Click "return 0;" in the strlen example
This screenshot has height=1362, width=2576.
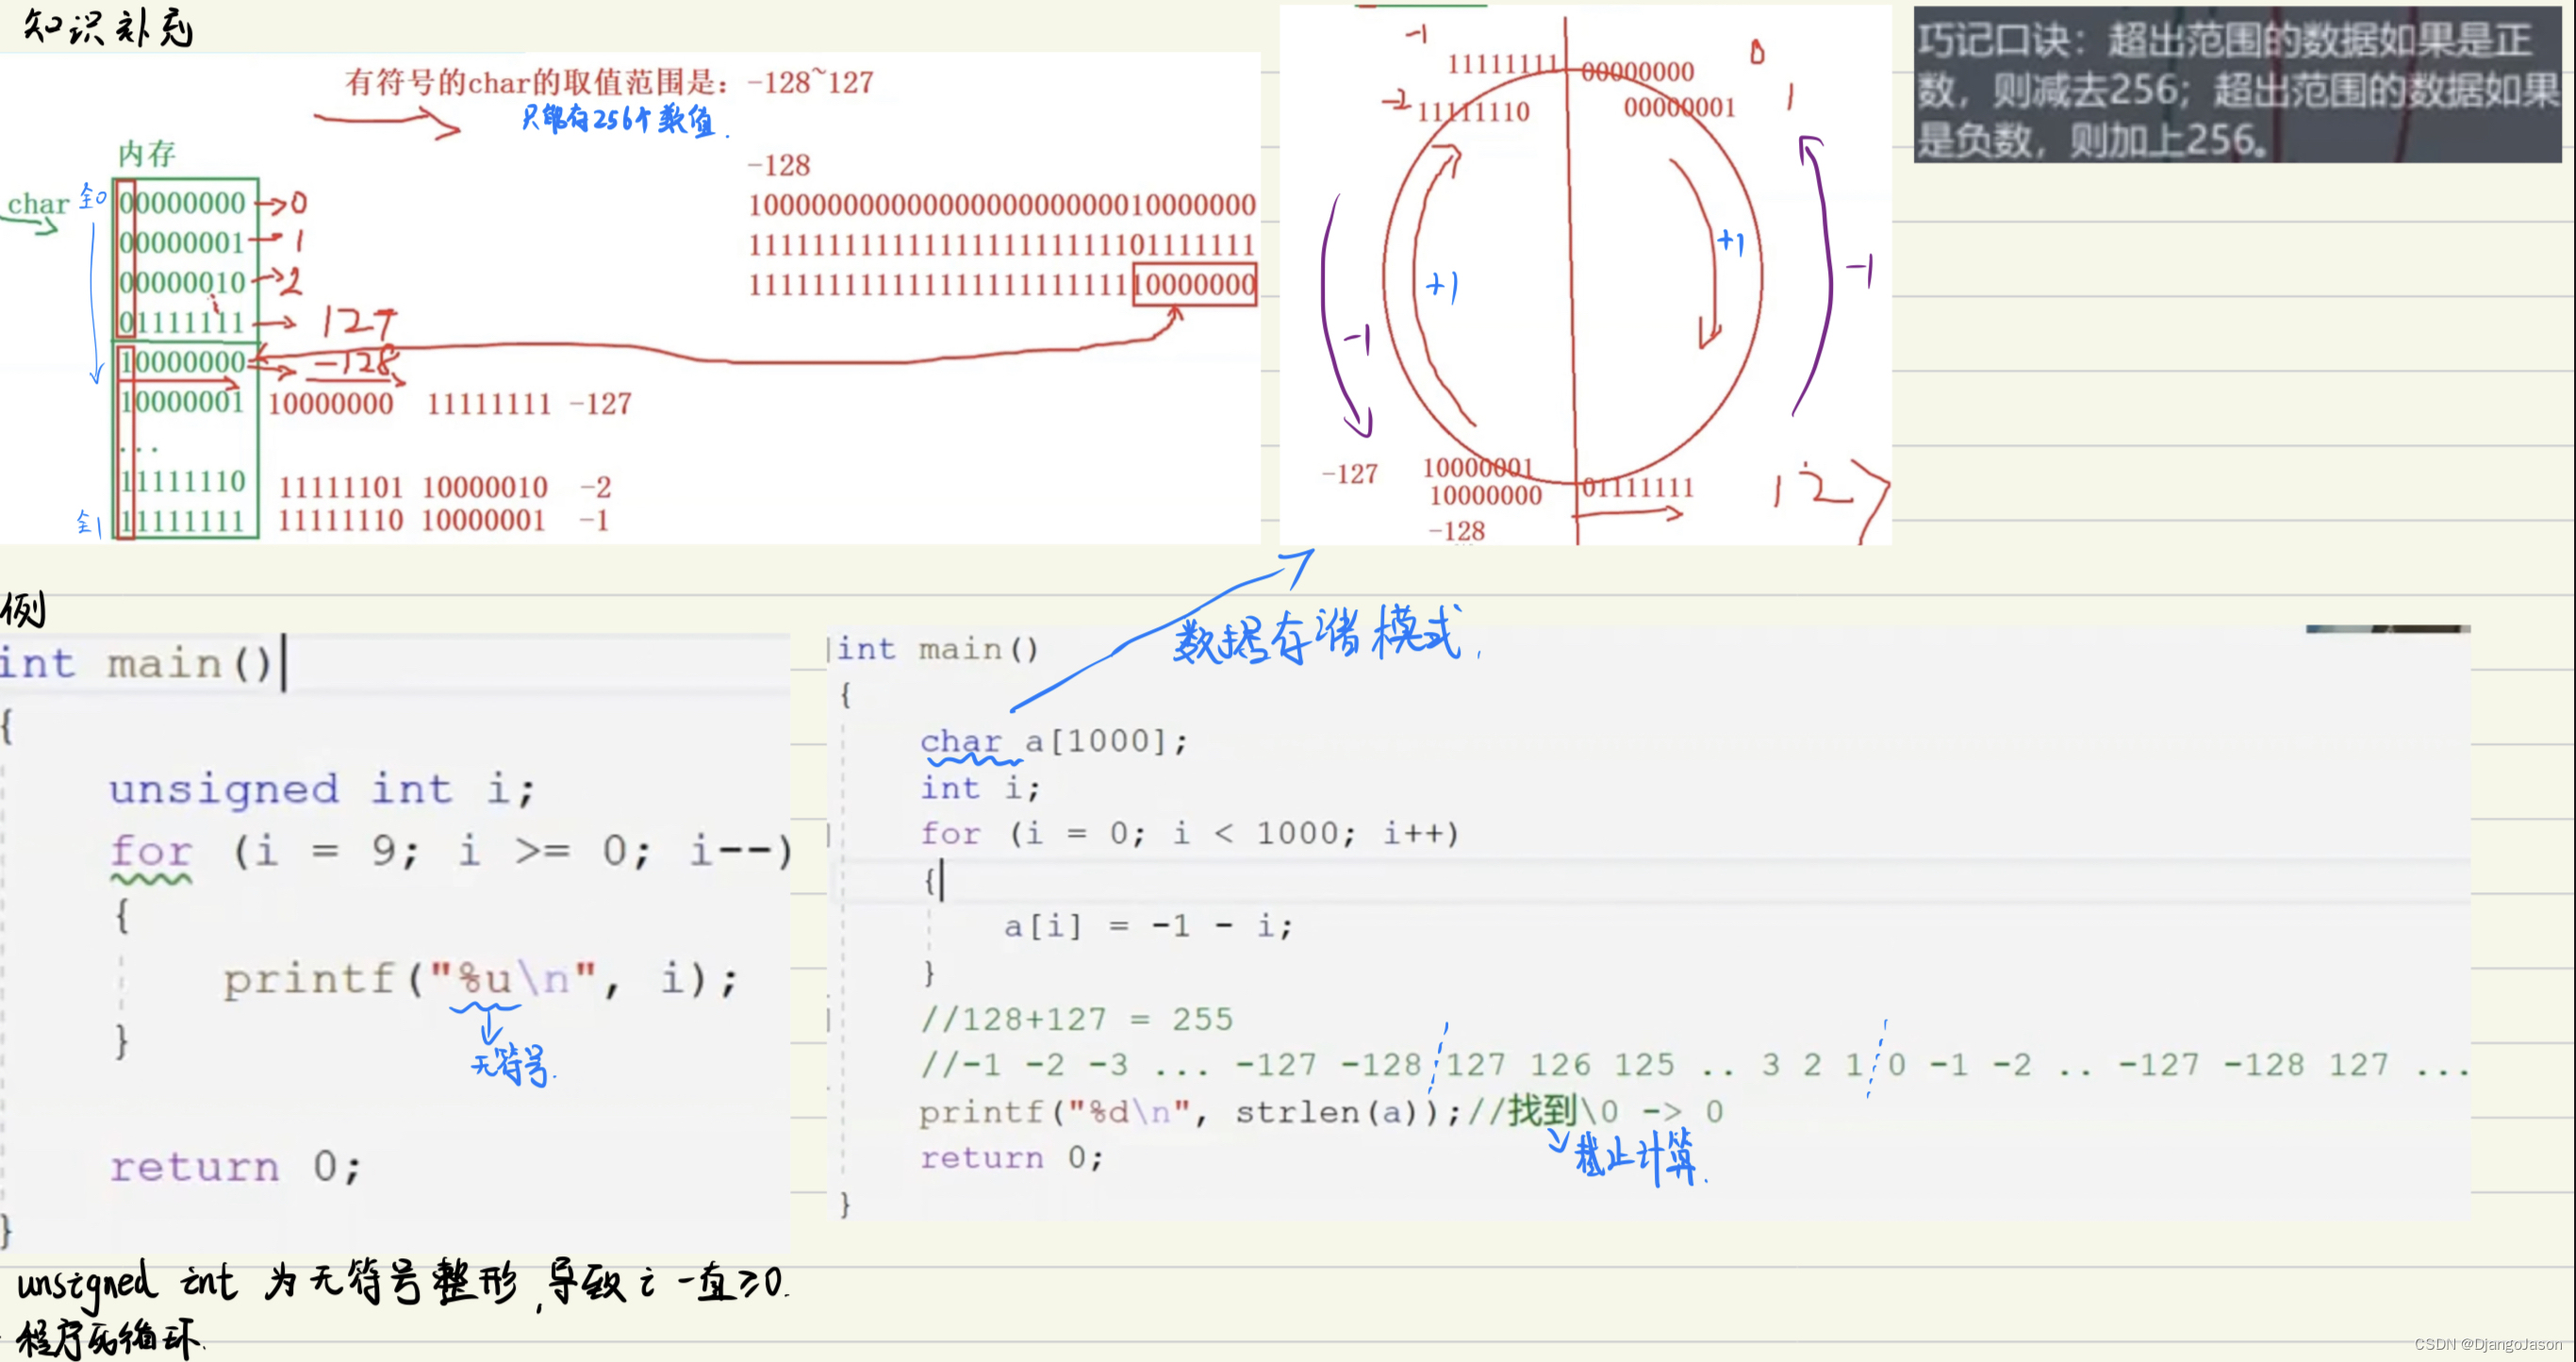pyautogui.click(x=1012, y=1158)
